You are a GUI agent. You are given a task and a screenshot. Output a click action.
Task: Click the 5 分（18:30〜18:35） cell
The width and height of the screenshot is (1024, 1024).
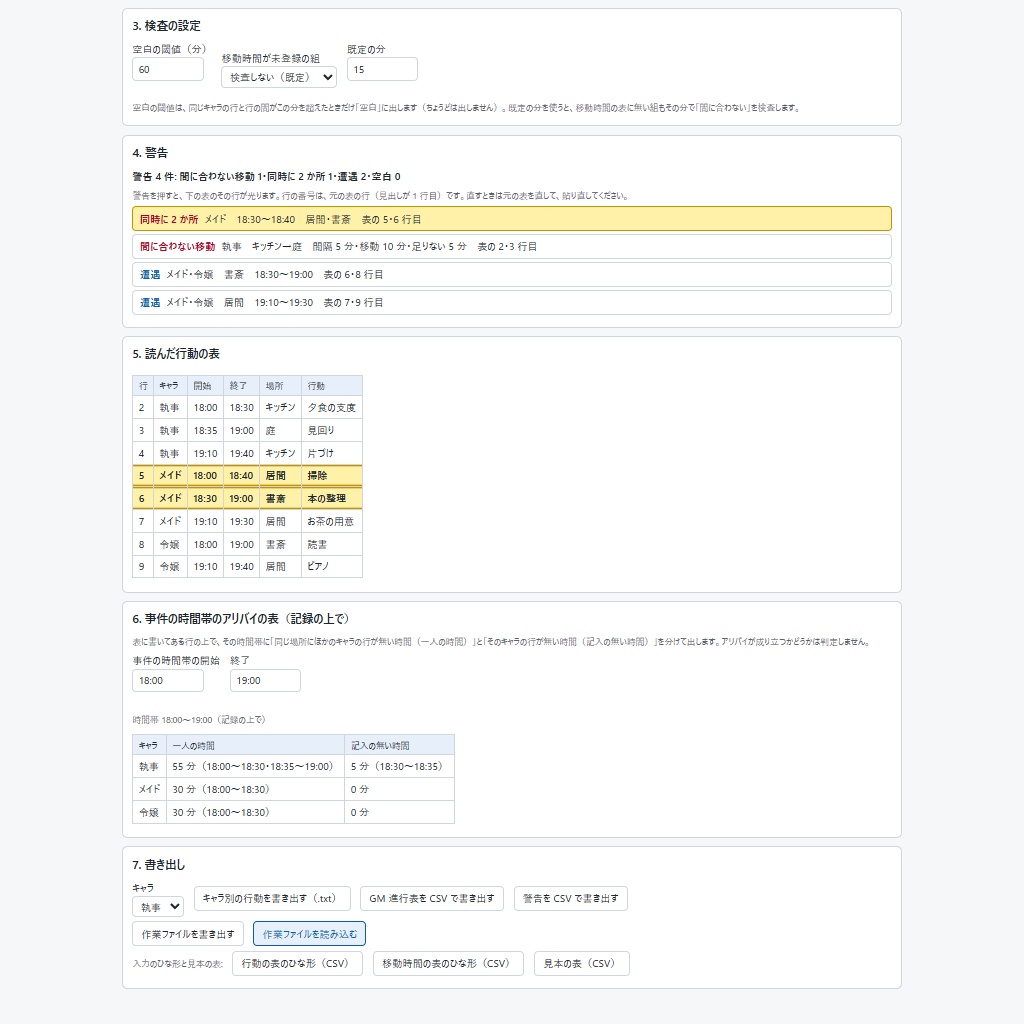coord(399,766)
